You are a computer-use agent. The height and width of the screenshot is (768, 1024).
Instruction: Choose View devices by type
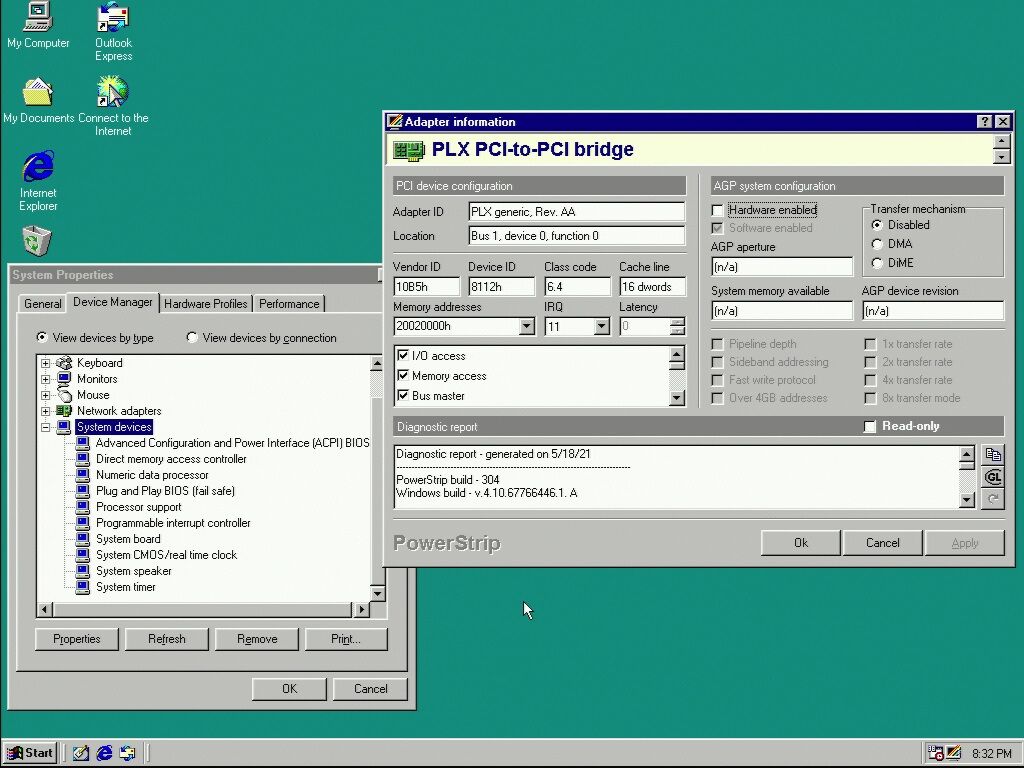click(42, 338)
